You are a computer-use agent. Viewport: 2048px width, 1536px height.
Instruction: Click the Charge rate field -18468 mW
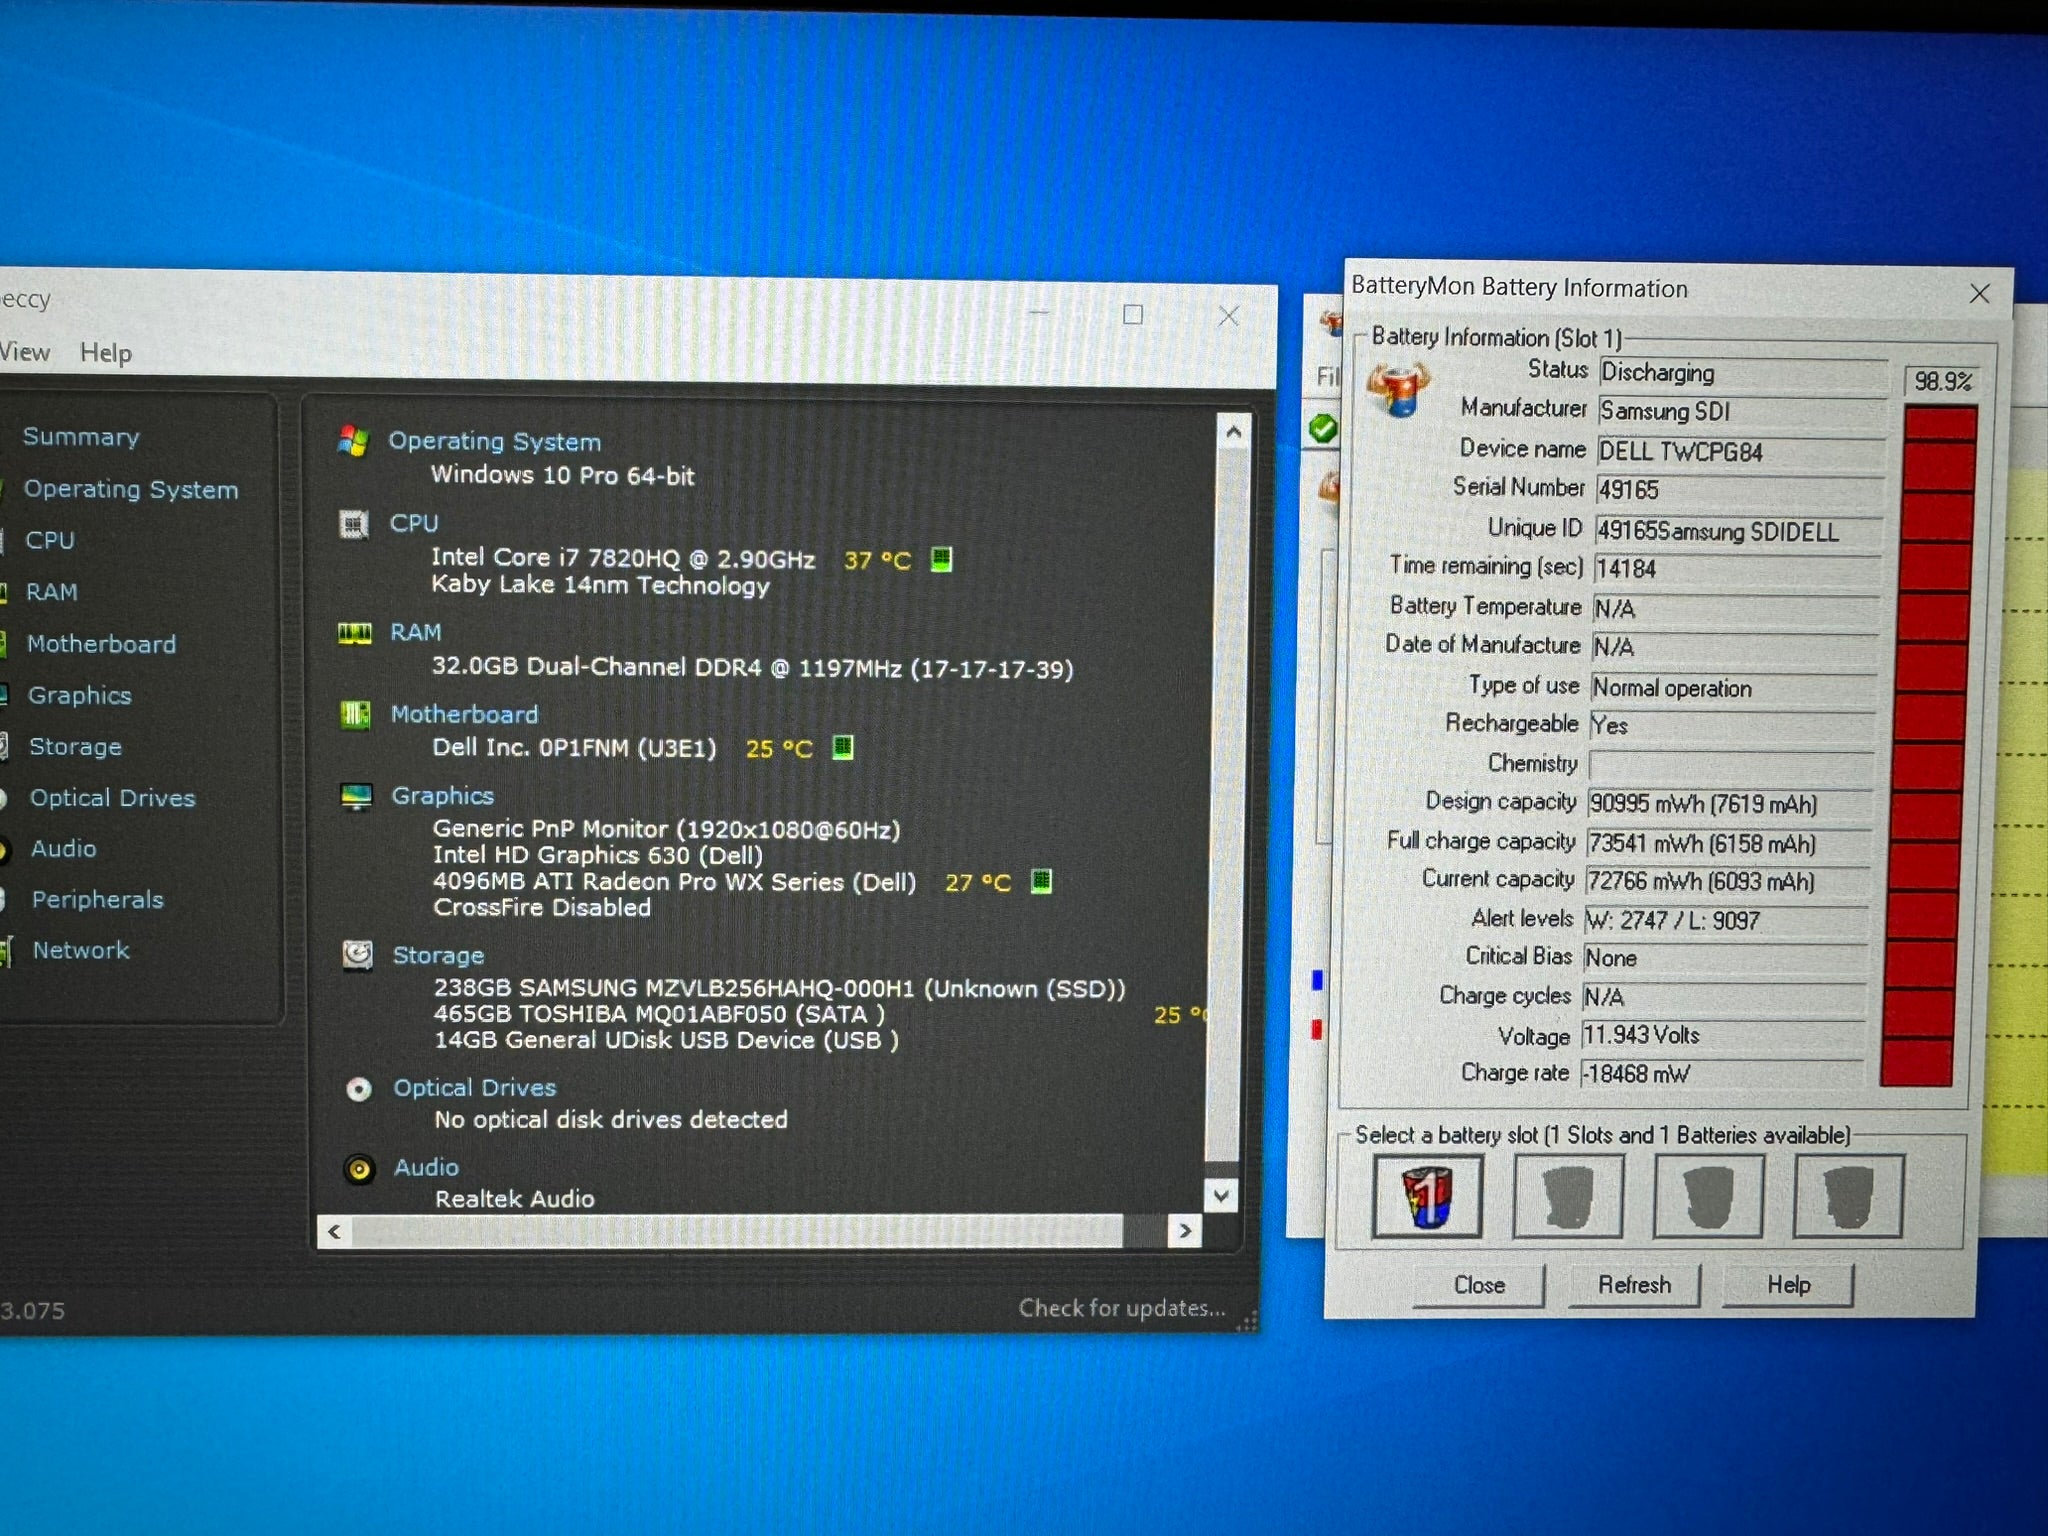coord(1722,1074)
